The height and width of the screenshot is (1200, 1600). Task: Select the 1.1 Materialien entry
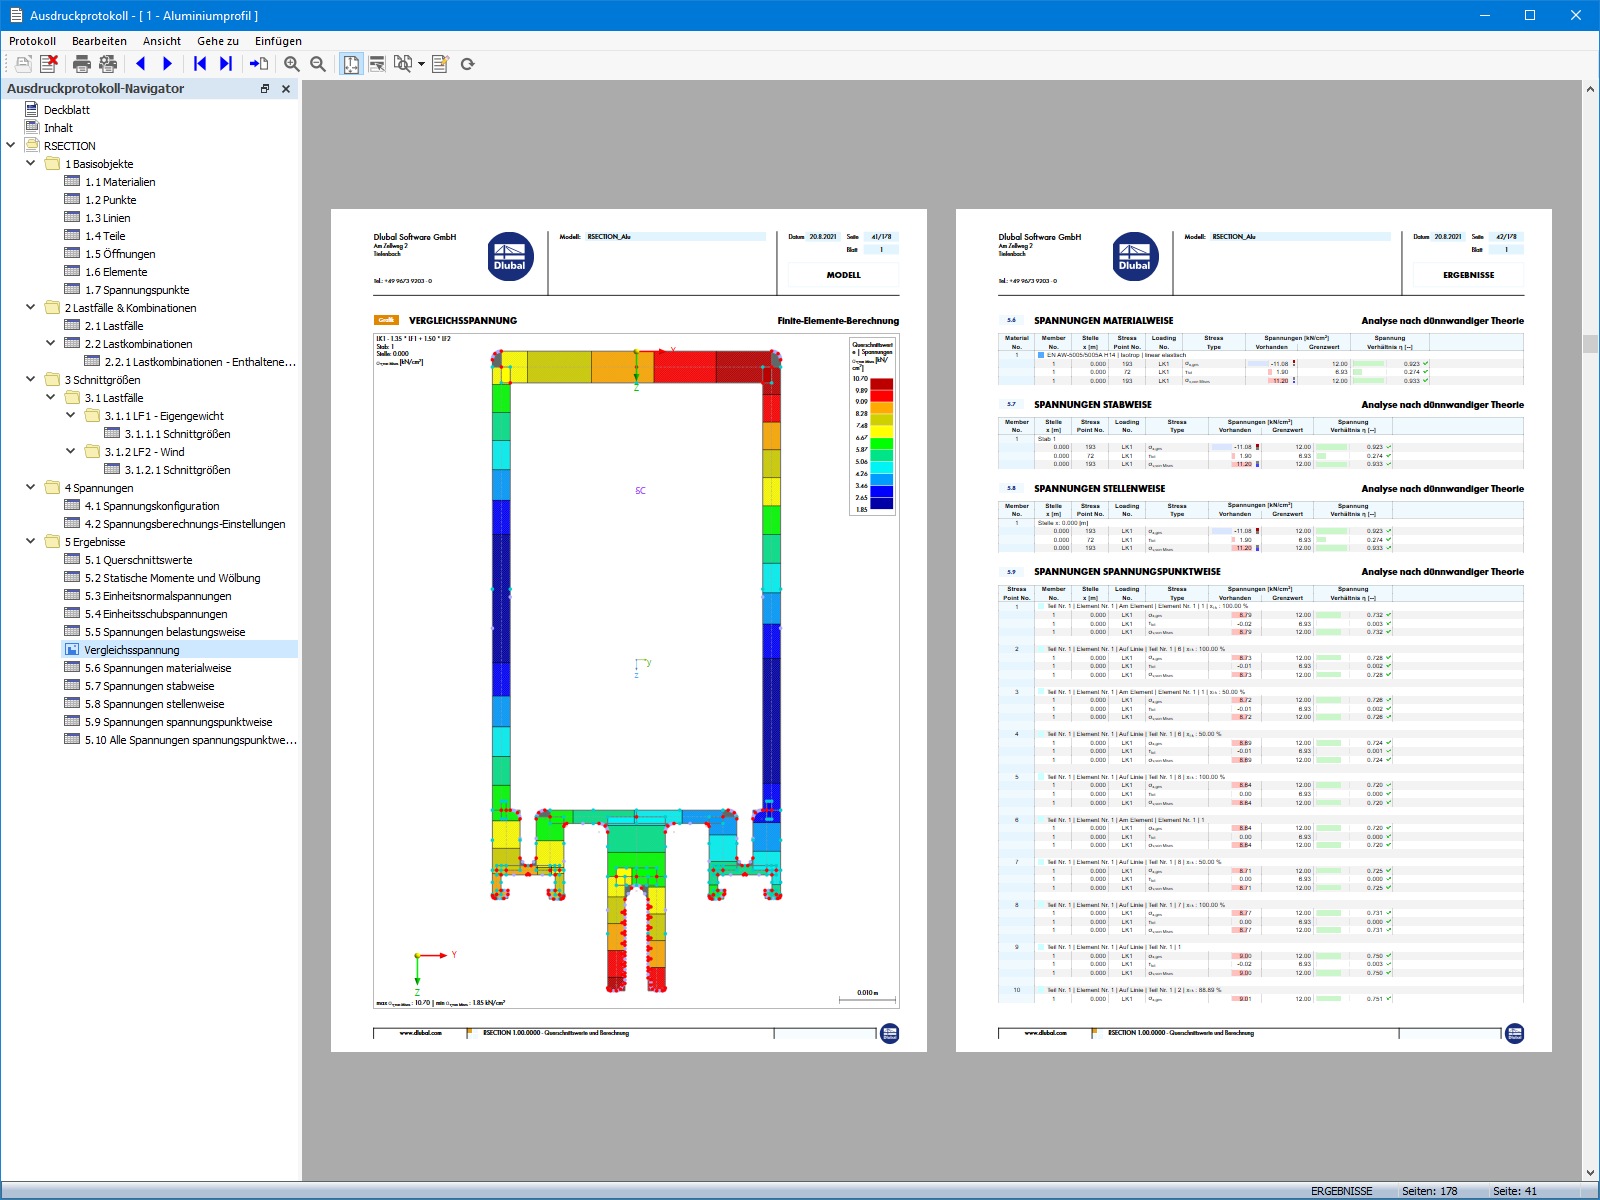click(x=120, y=182)
